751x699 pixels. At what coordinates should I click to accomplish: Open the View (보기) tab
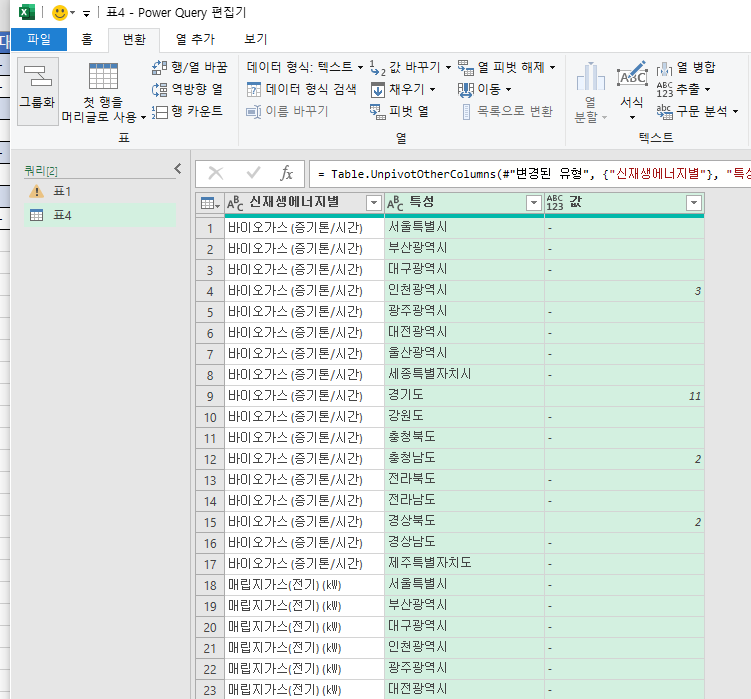click(256, 39)
